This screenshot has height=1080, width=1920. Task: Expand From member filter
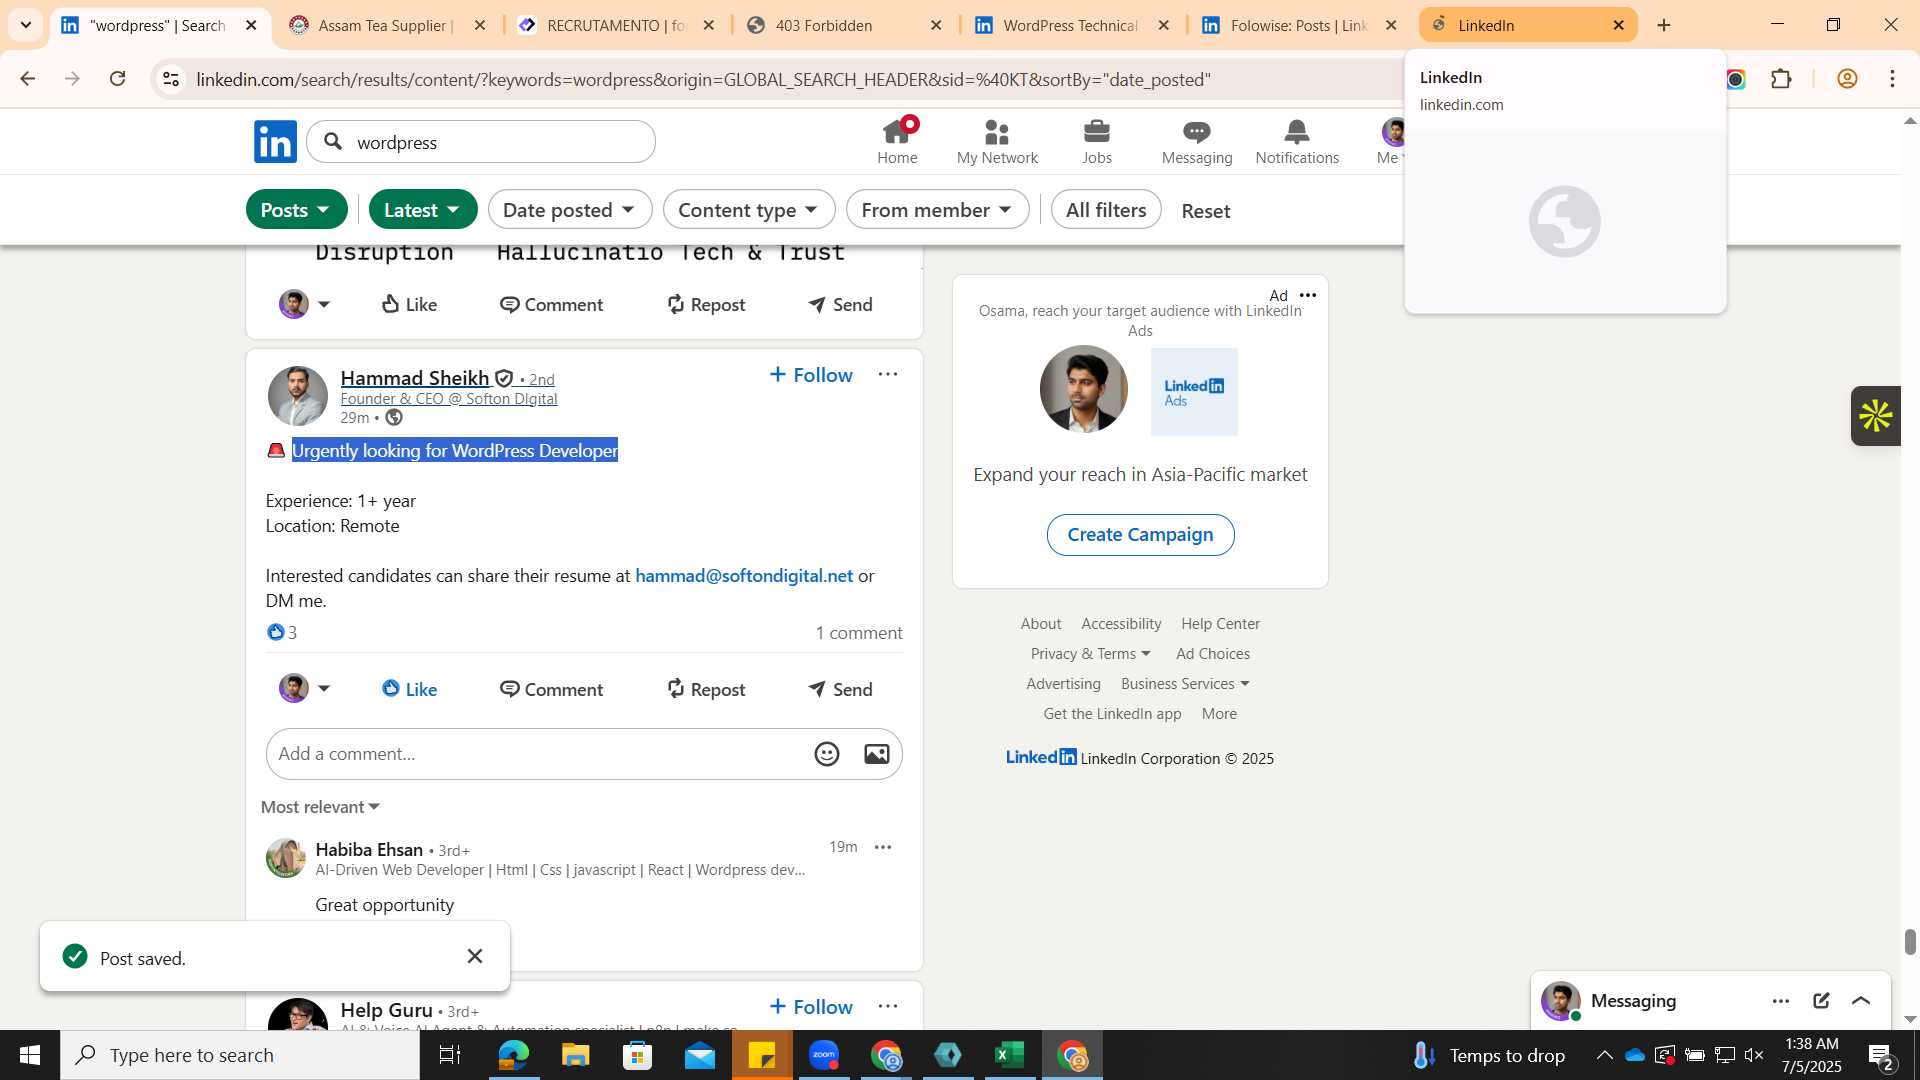[937, 210]
